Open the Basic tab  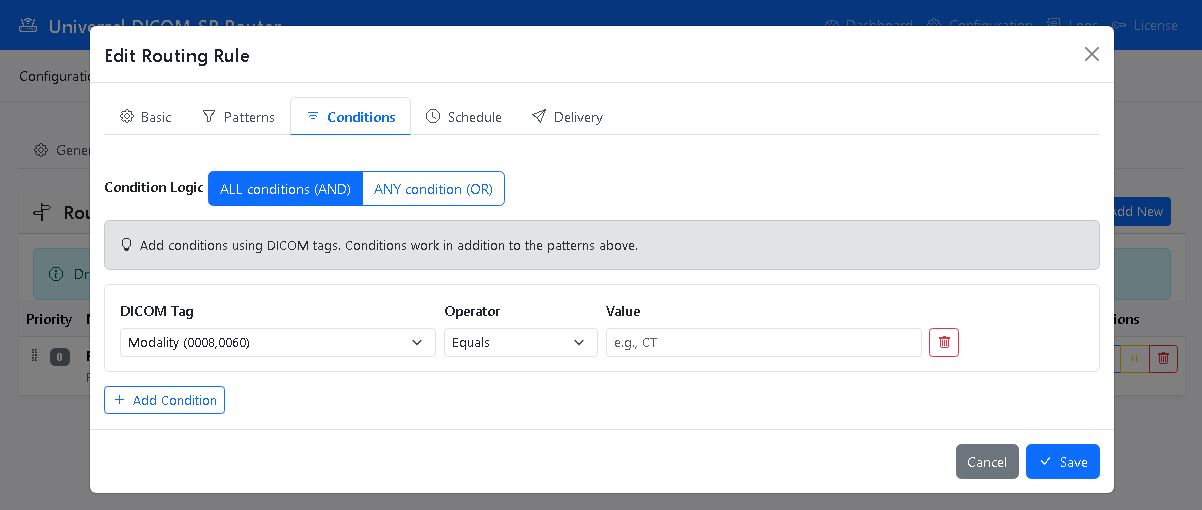[x=146, y=117]
